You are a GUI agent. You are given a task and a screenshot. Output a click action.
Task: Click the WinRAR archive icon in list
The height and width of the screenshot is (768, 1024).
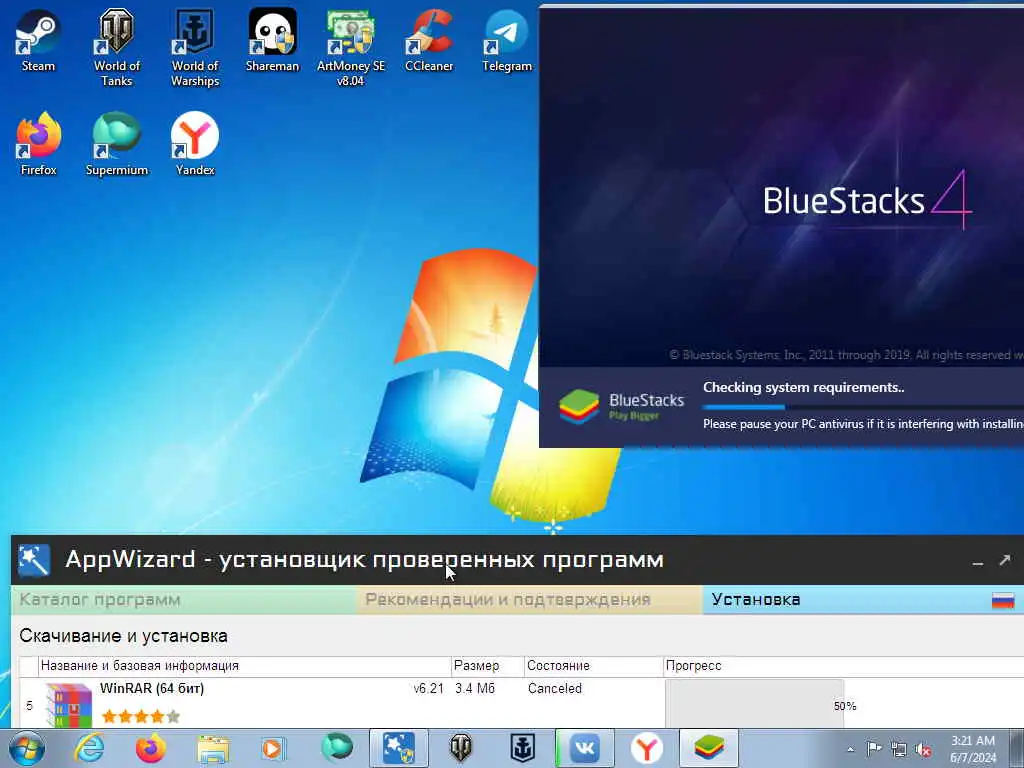69,705
